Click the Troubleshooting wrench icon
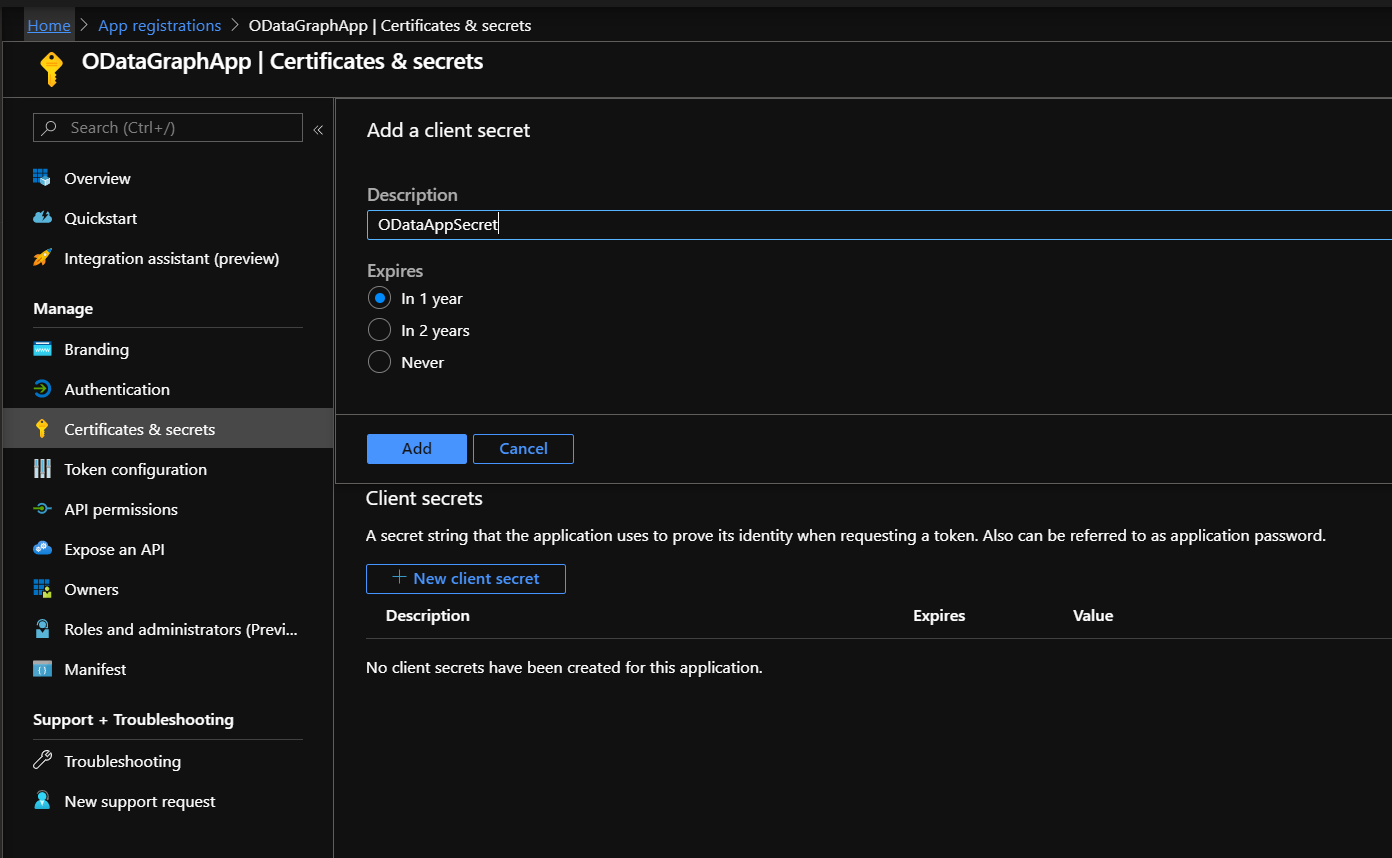The height and width of the screenshot is (858, 1392). pos(42,761)
